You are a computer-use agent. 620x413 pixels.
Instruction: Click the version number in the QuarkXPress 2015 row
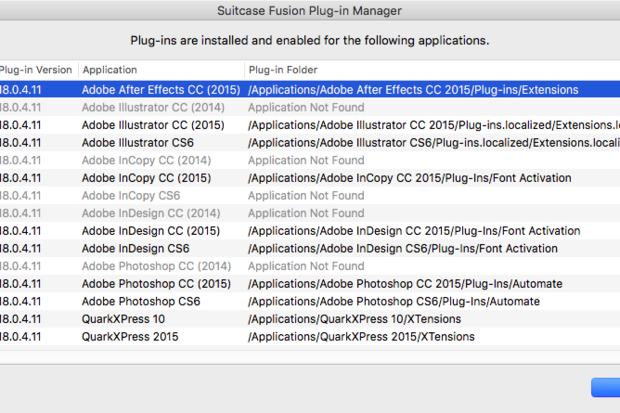point(21,337)
